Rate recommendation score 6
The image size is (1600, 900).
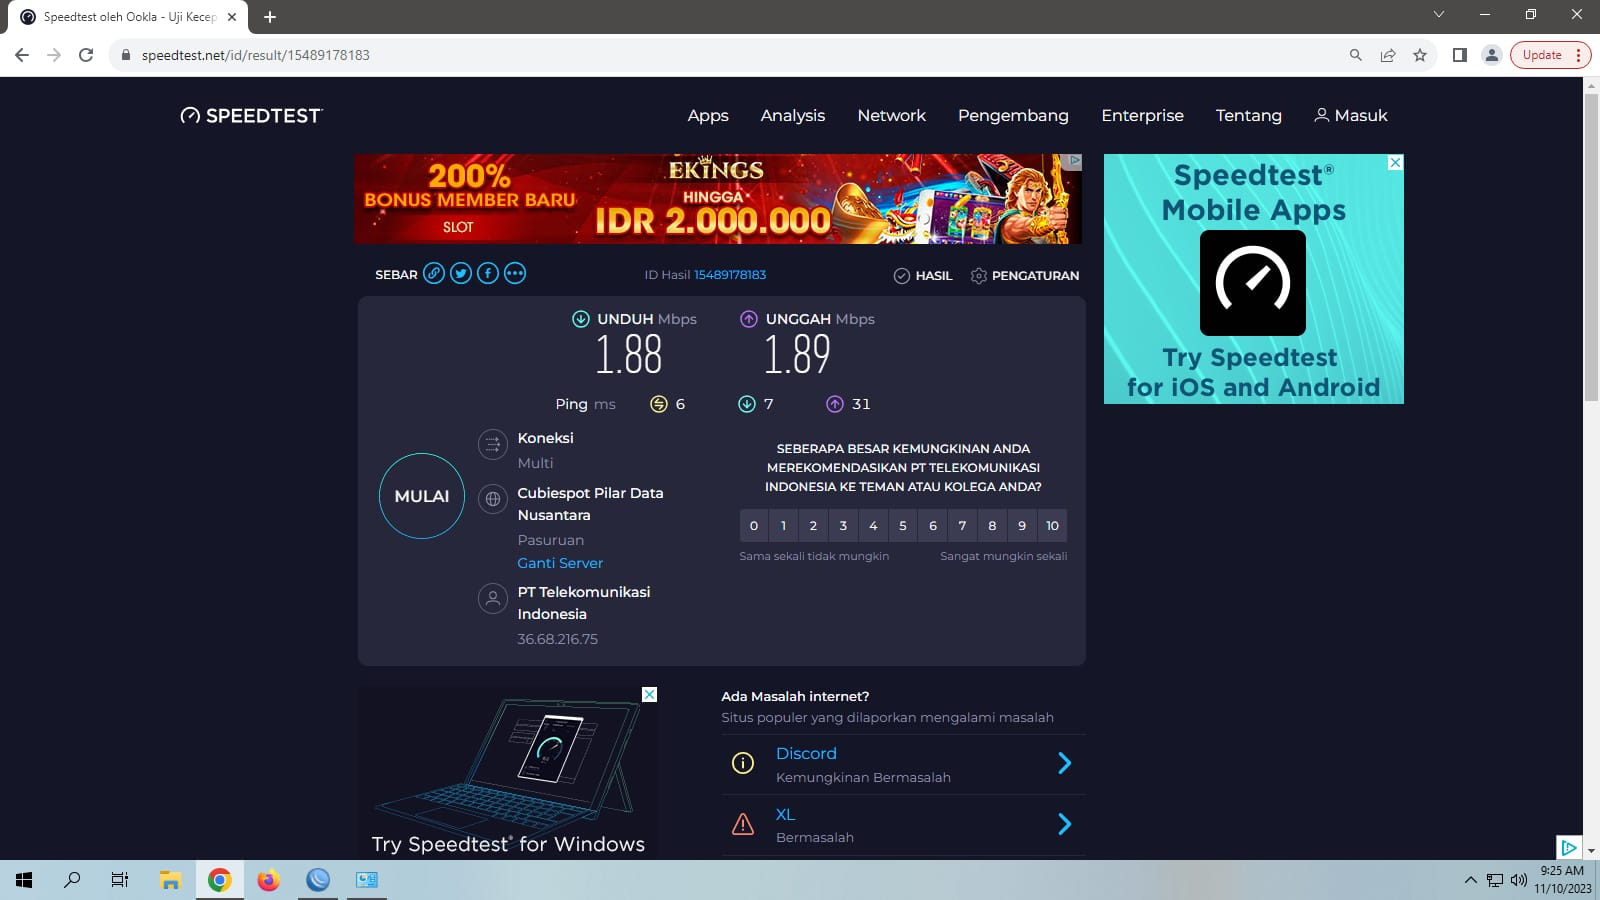tap(933, 526)
